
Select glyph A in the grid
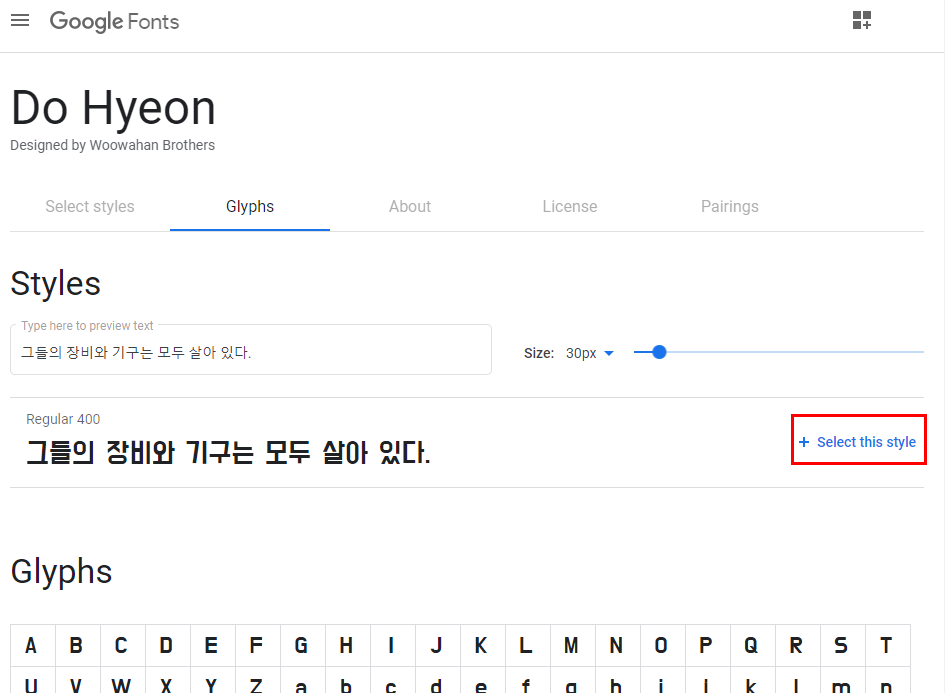(33, 645)
